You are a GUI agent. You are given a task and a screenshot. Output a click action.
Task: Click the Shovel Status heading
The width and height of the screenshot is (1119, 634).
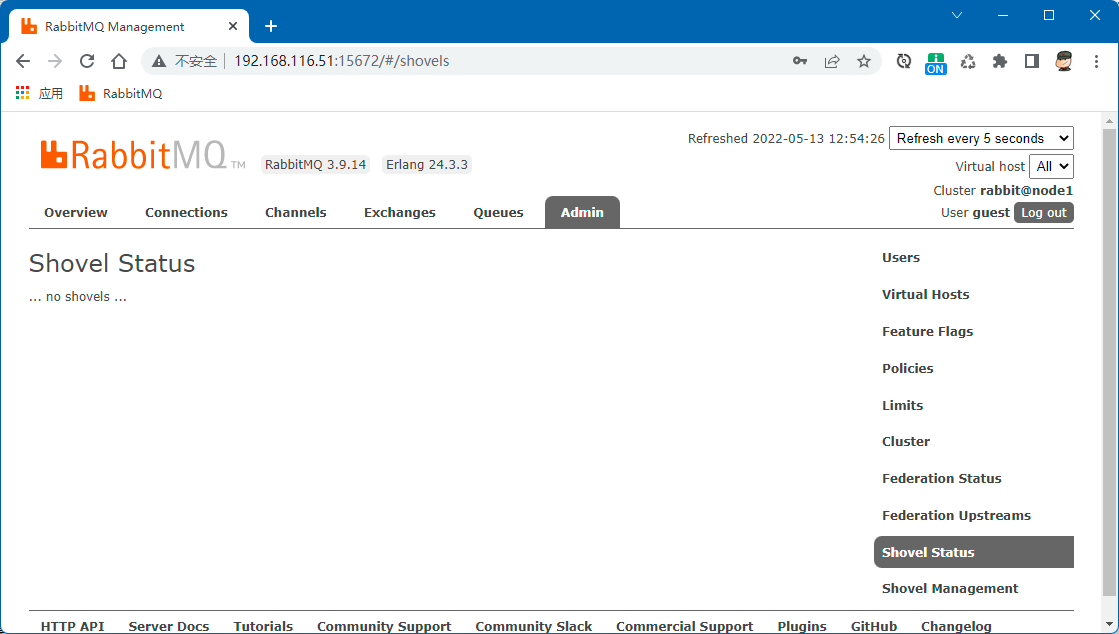point(112,263)
